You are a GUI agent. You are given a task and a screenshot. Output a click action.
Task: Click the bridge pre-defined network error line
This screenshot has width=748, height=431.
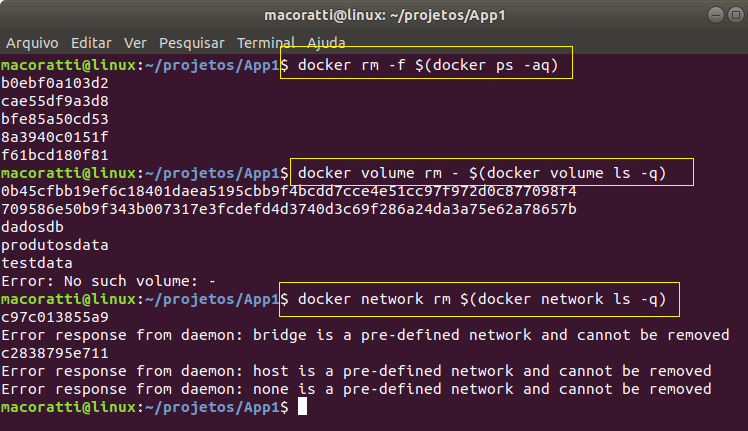365,335
